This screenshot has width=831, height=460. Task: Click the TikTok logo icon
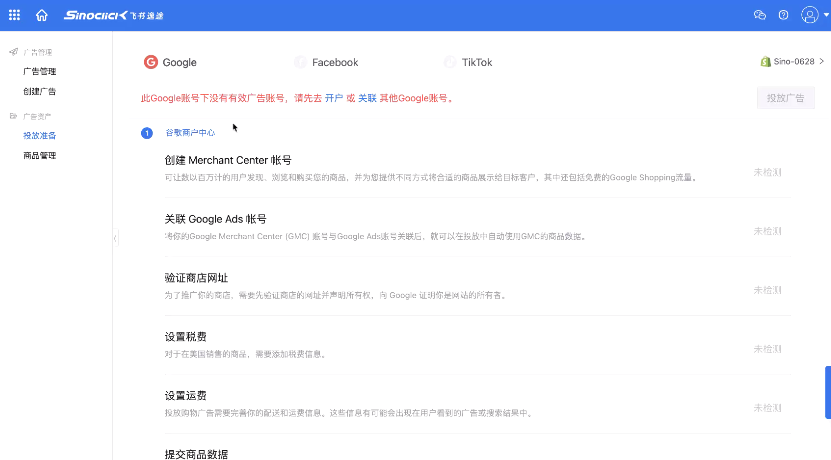click(450, 62)
